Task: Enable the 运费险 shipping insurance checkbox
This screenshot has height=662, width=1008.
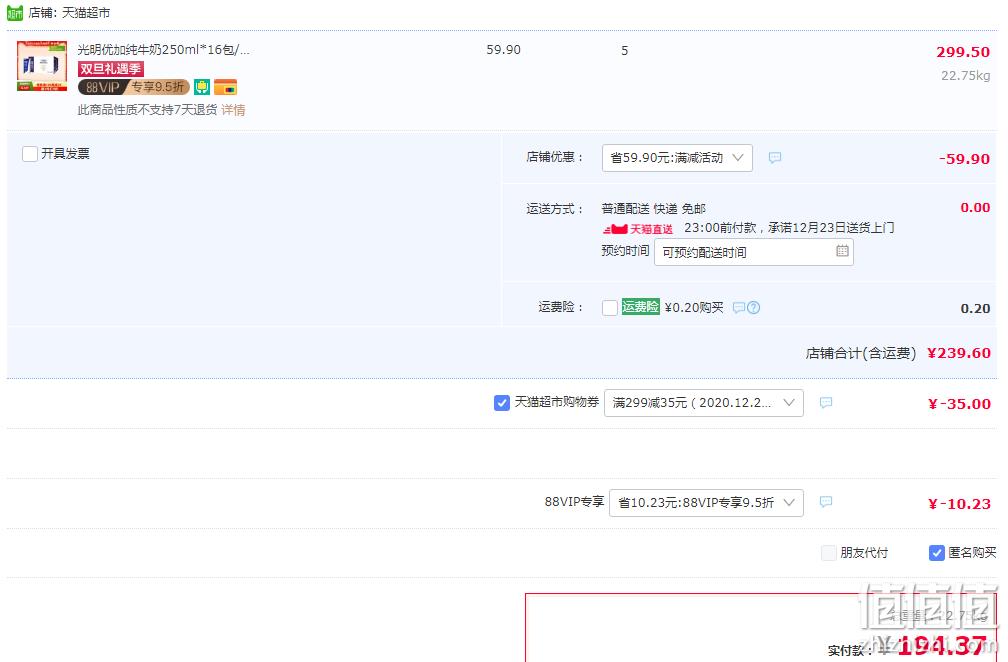Action: (x=609, y=308)
